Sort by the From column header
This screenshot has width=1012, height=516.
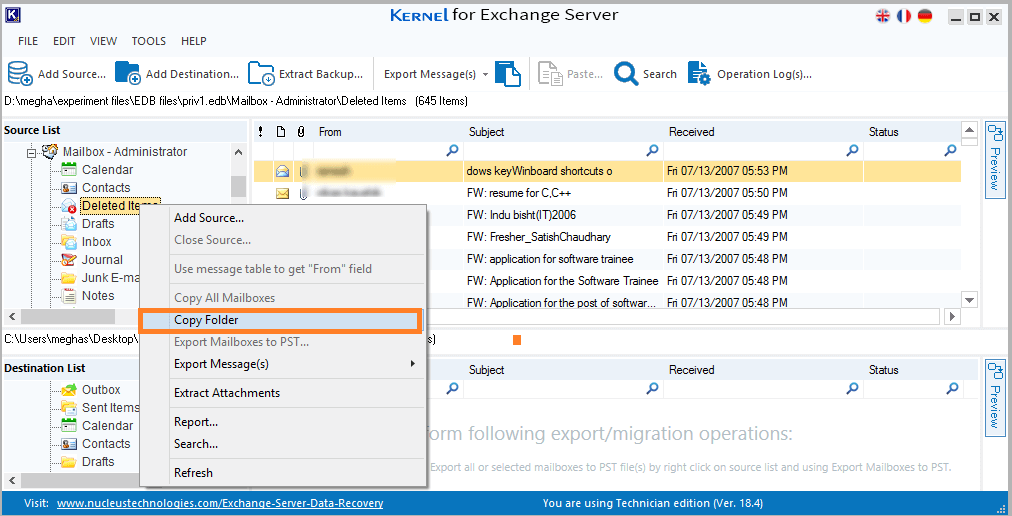click(x=389, y=132)
